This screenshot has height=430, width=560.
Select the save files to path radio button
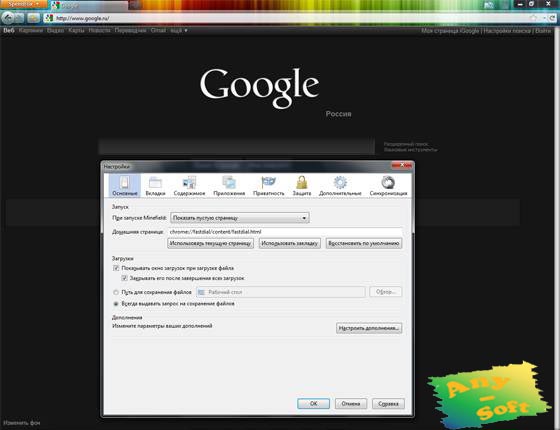(116, 292)
